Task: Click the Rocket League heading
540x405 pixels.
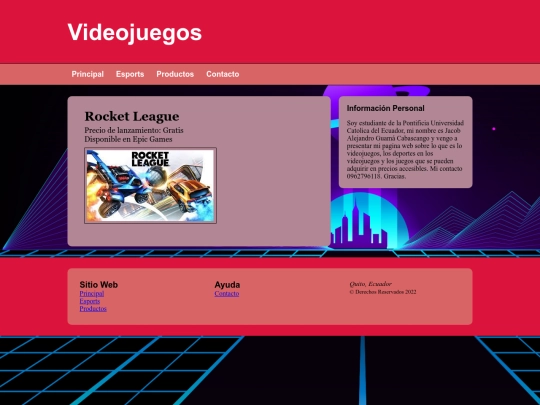Action: [132, 116]
